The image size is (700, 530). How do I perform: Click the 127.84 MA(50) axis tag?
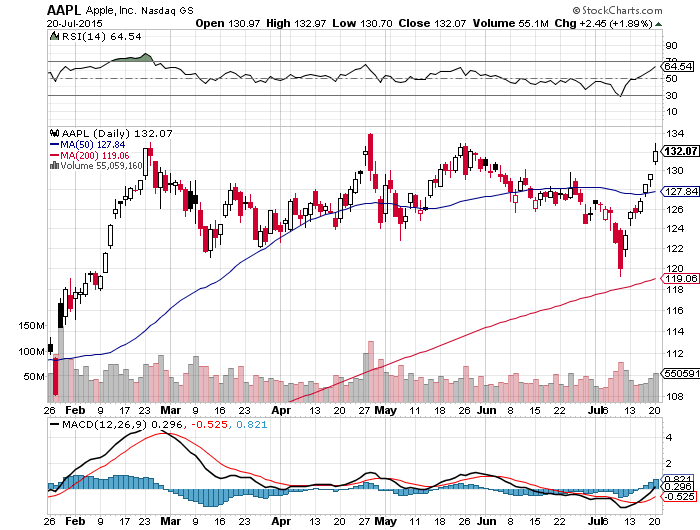[680, 192]
